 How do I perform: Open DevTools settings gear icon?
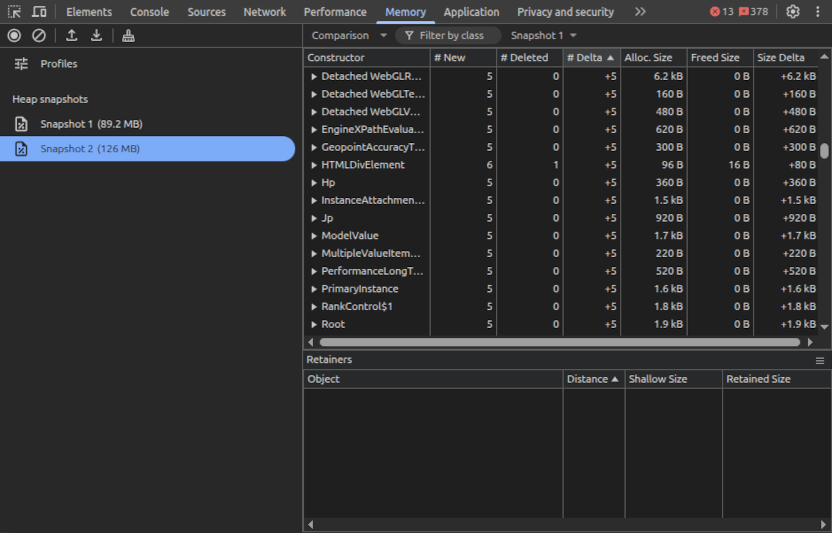[793, 12]
